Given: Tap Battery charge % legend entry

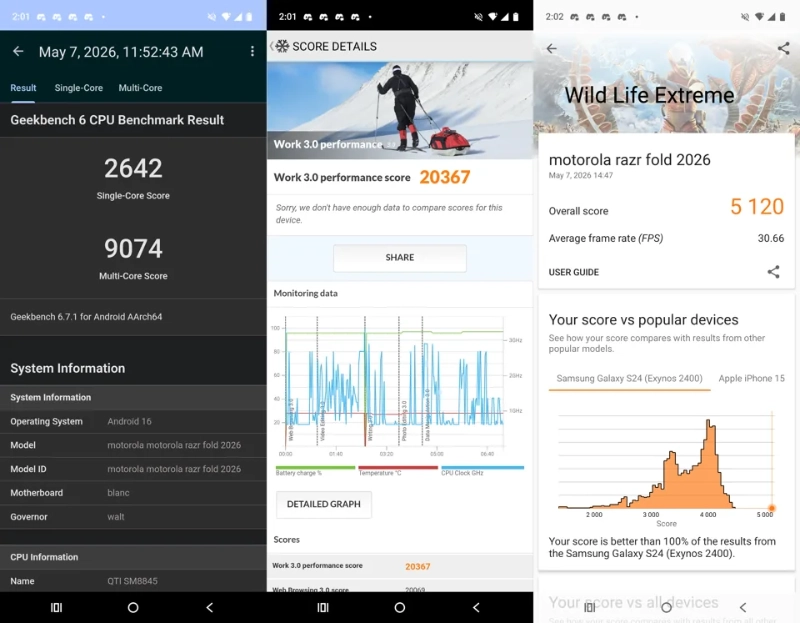Looking at the screenshot, I should [x=315, y=470].
